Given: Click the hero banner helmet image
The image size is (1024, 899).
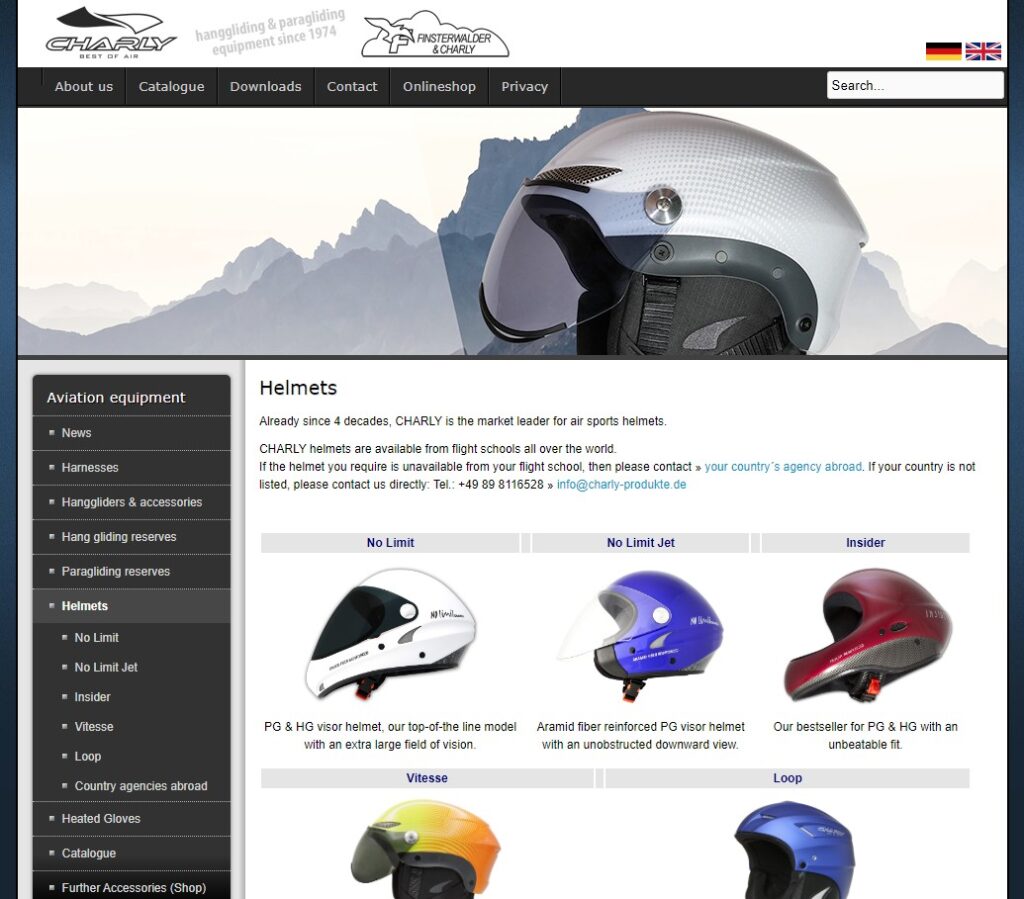Looking at the screenshot, I should 512,232.
